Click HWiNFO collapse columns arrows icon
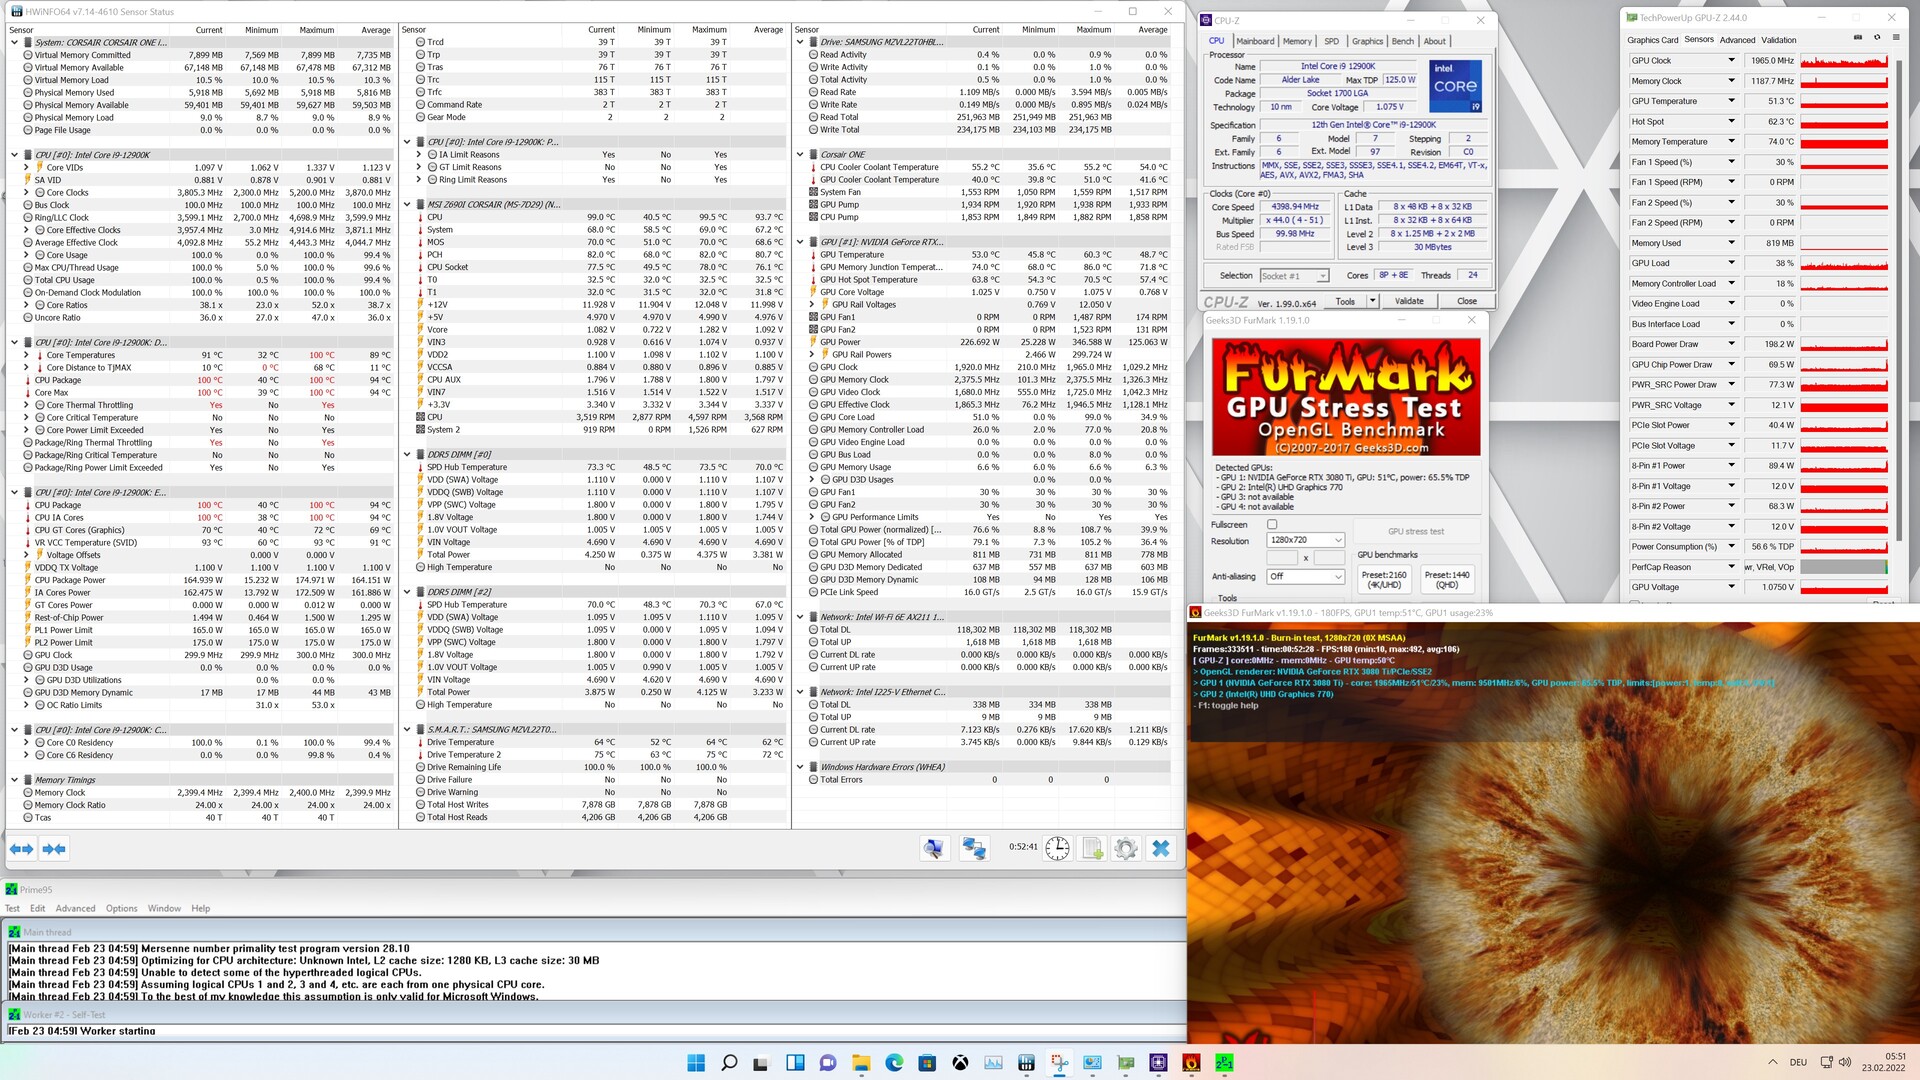 [x=54, y=849]
